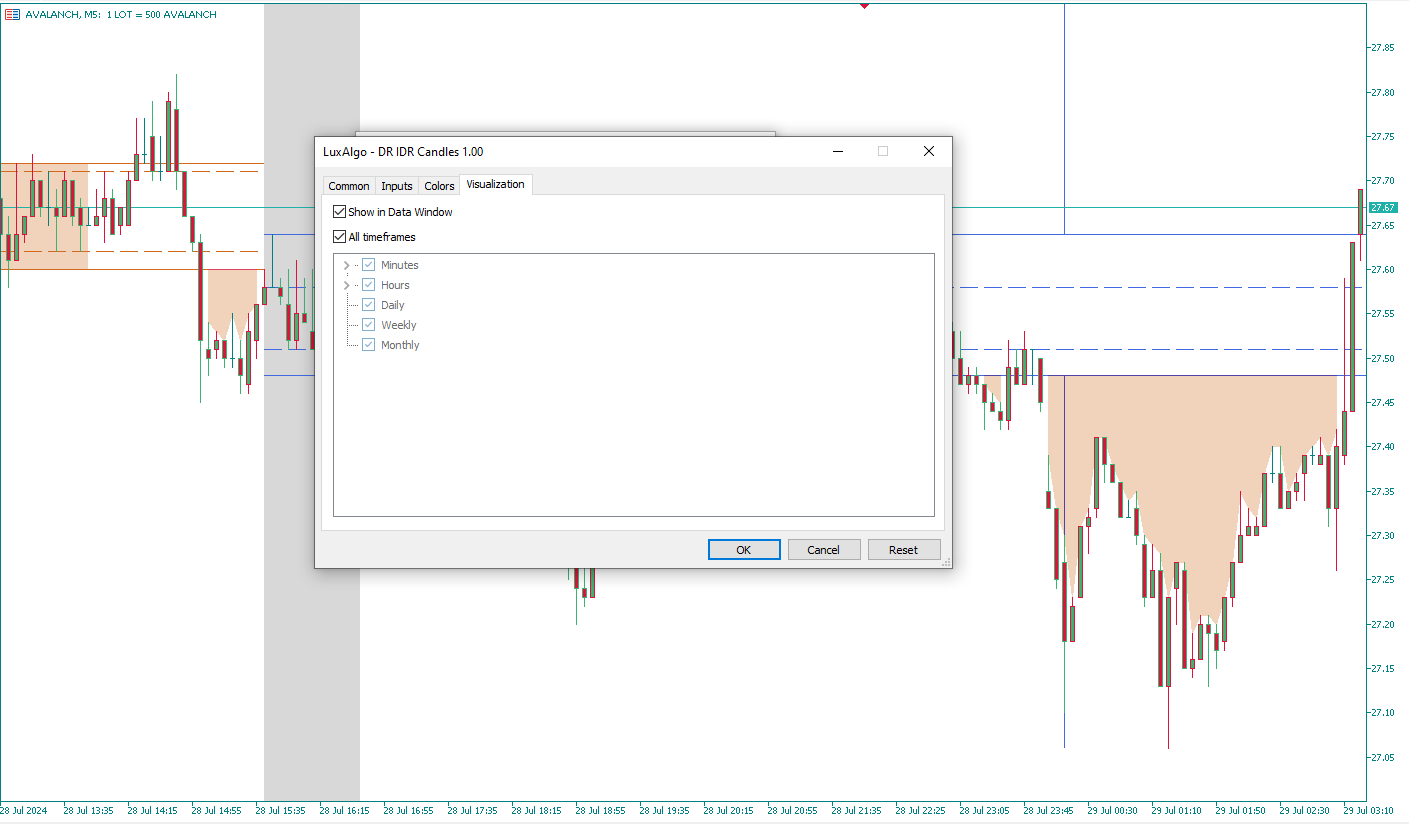Reset indicator settings with Reset button

coord(903,550)
